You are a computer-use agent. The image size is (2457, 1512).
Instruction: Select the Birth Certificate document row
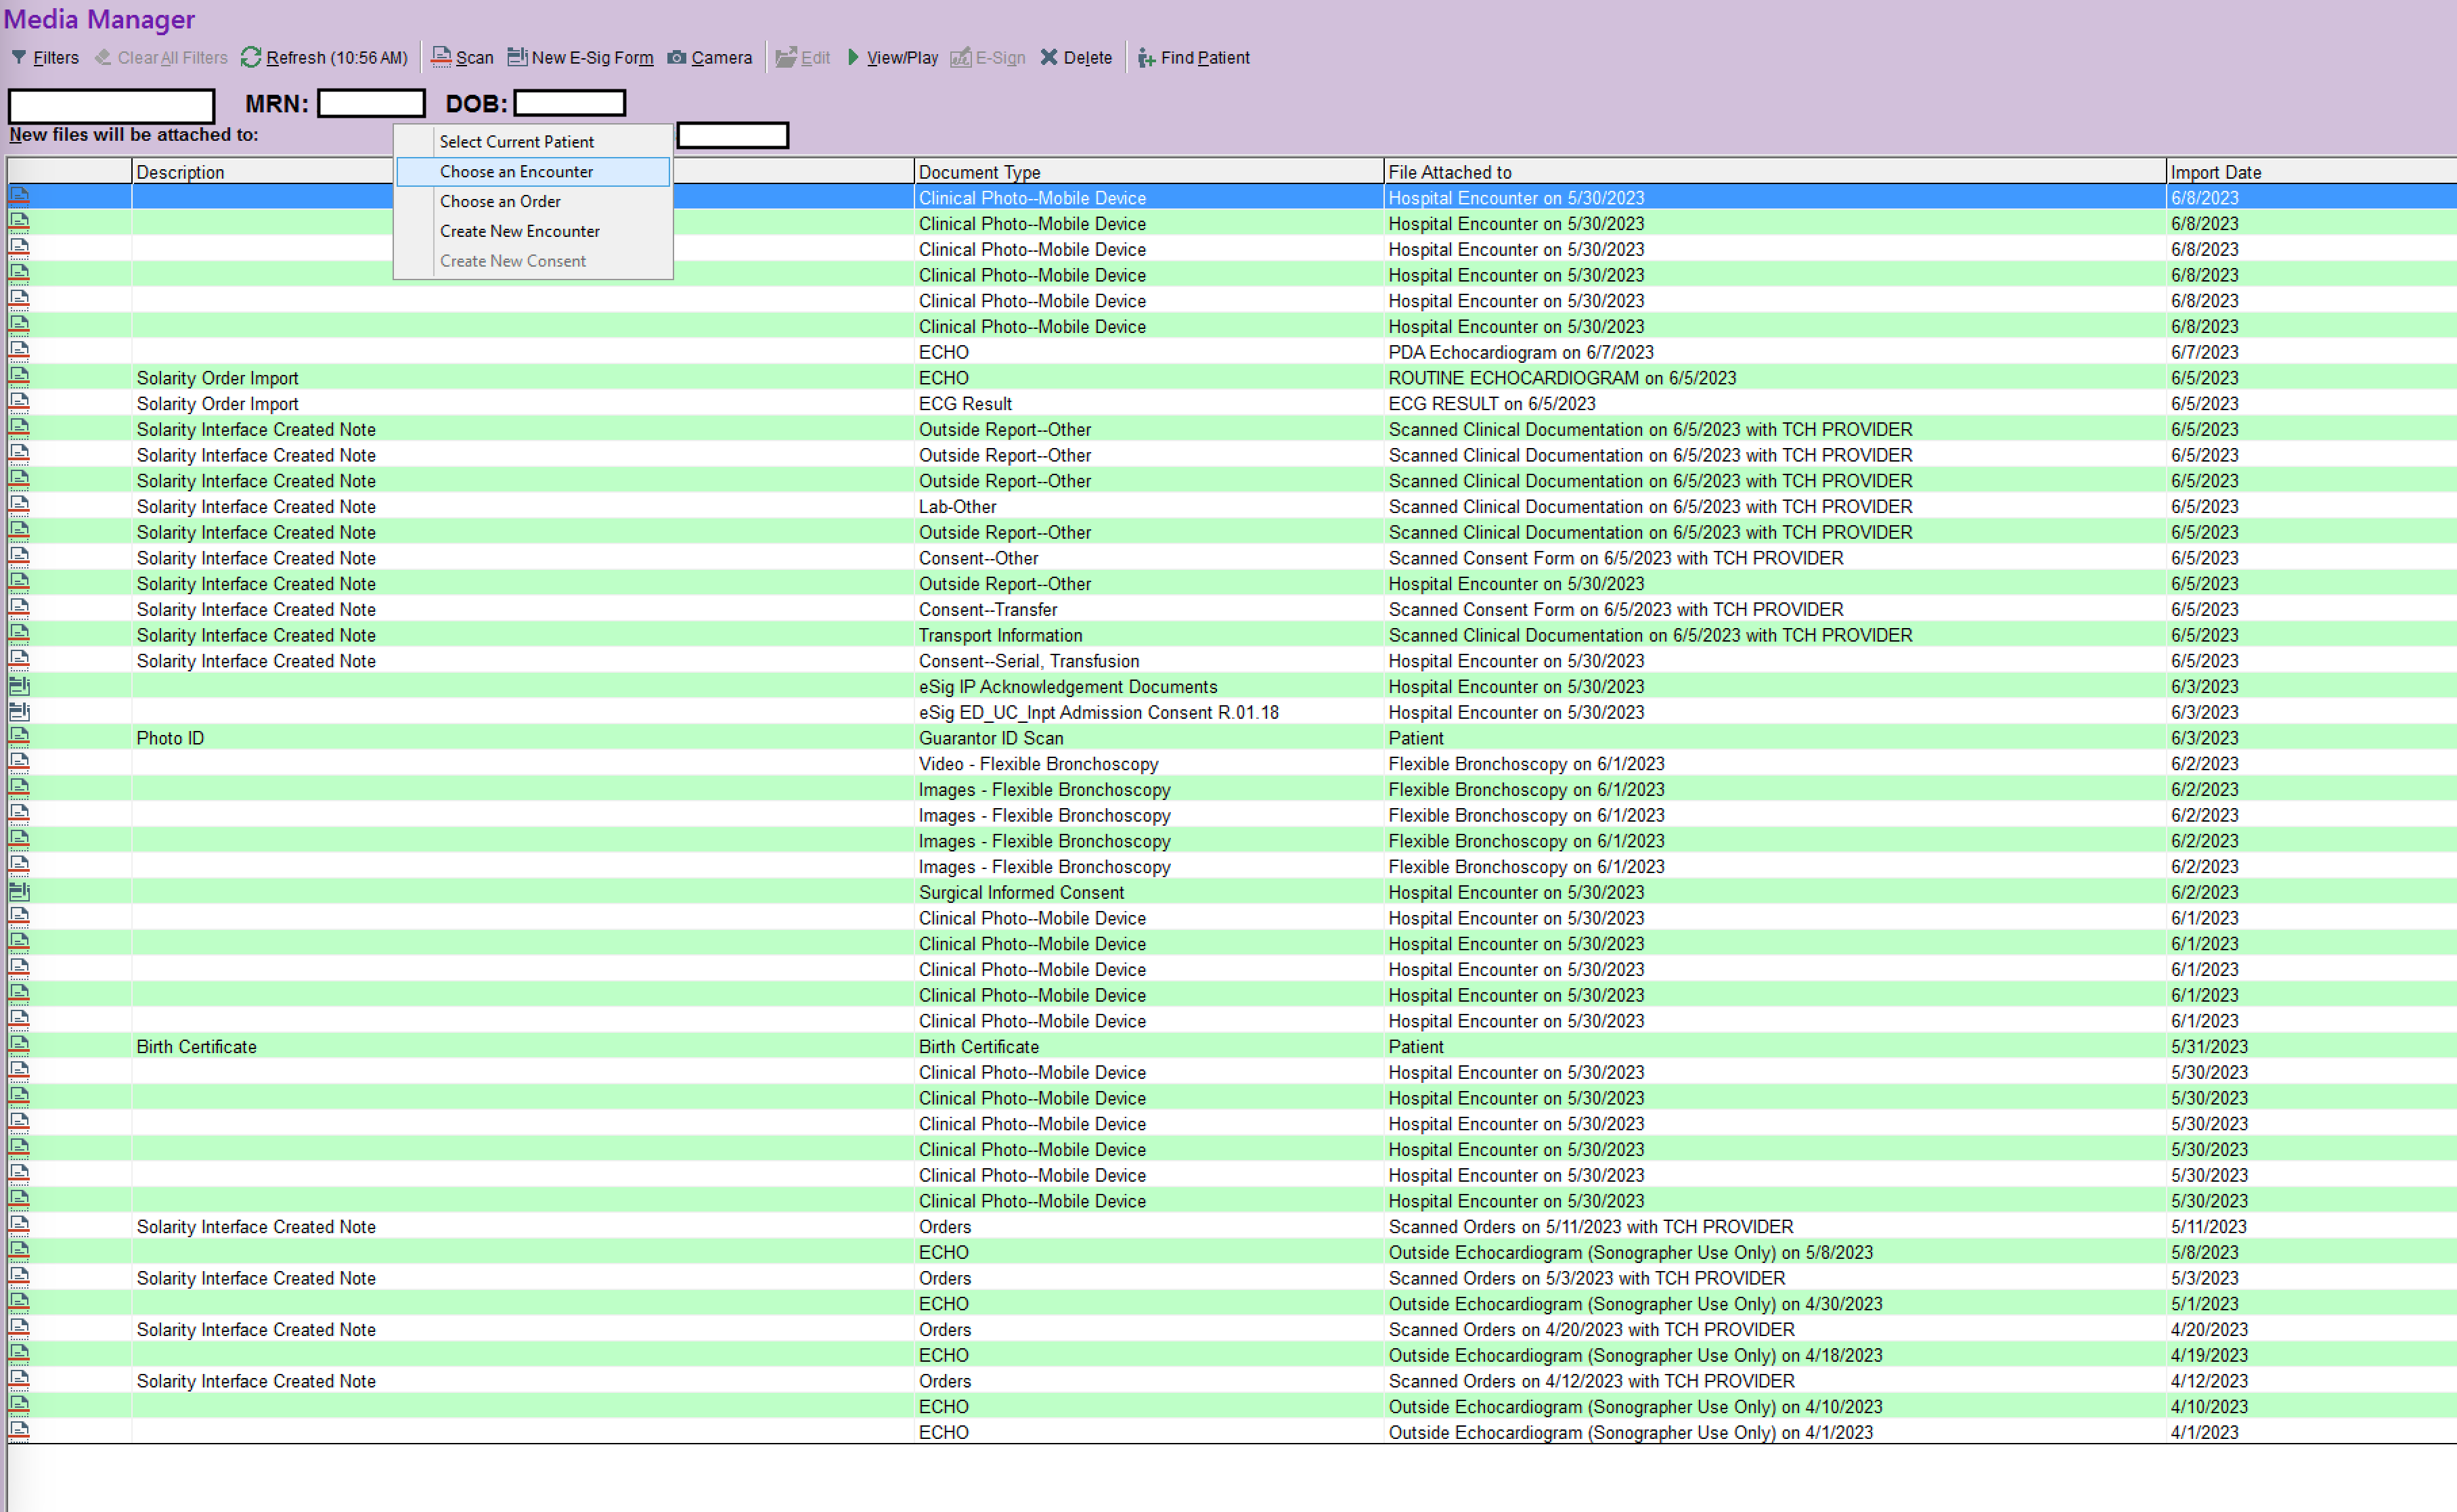point(1231,1046)
